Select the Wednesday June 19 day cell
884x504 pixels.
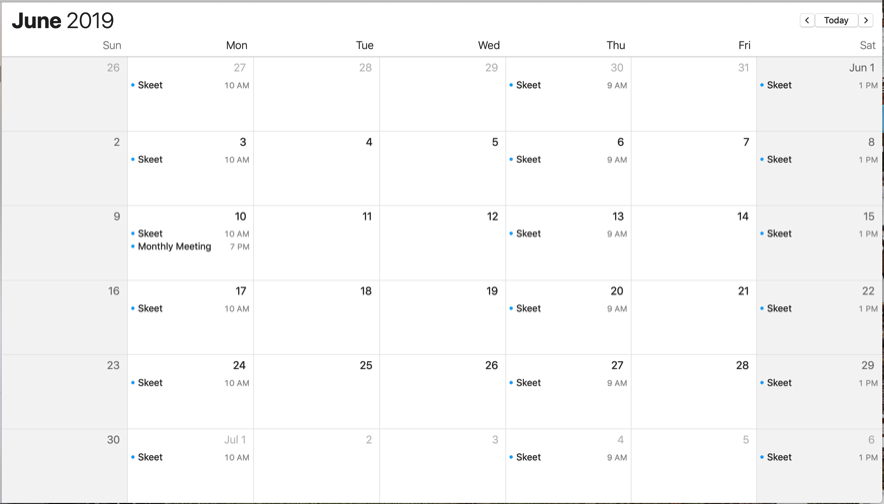pos(443,317)
